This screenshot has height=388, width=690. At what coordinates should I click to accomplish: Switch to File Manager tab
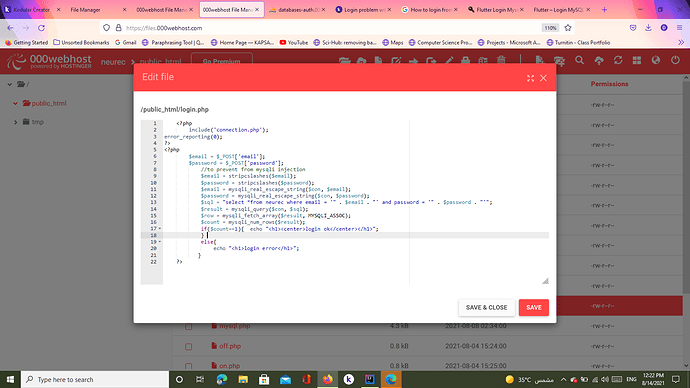[98, 10]
